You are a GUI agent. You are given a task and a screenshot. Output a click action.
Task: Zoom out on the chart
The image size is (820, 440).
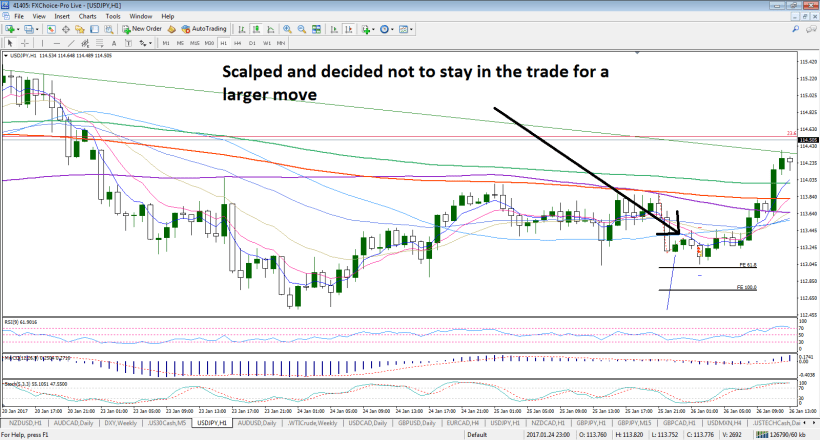pyautogui.click(x=302, y=29)
